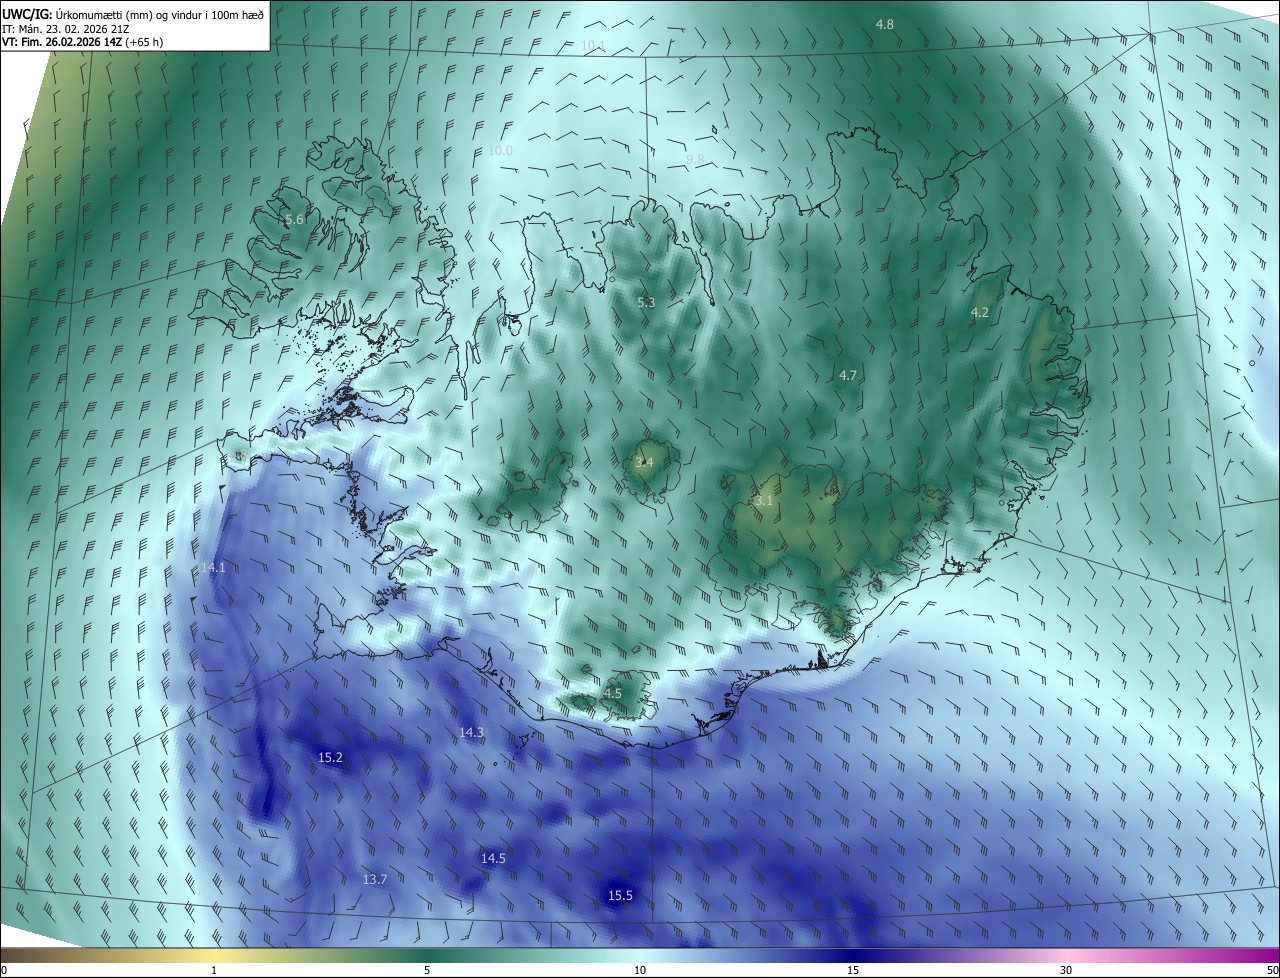
Task: Click the valid time "VT: Fim. 26.02.2026 14Z (+65 h)"
Action: tap(83, 42)
